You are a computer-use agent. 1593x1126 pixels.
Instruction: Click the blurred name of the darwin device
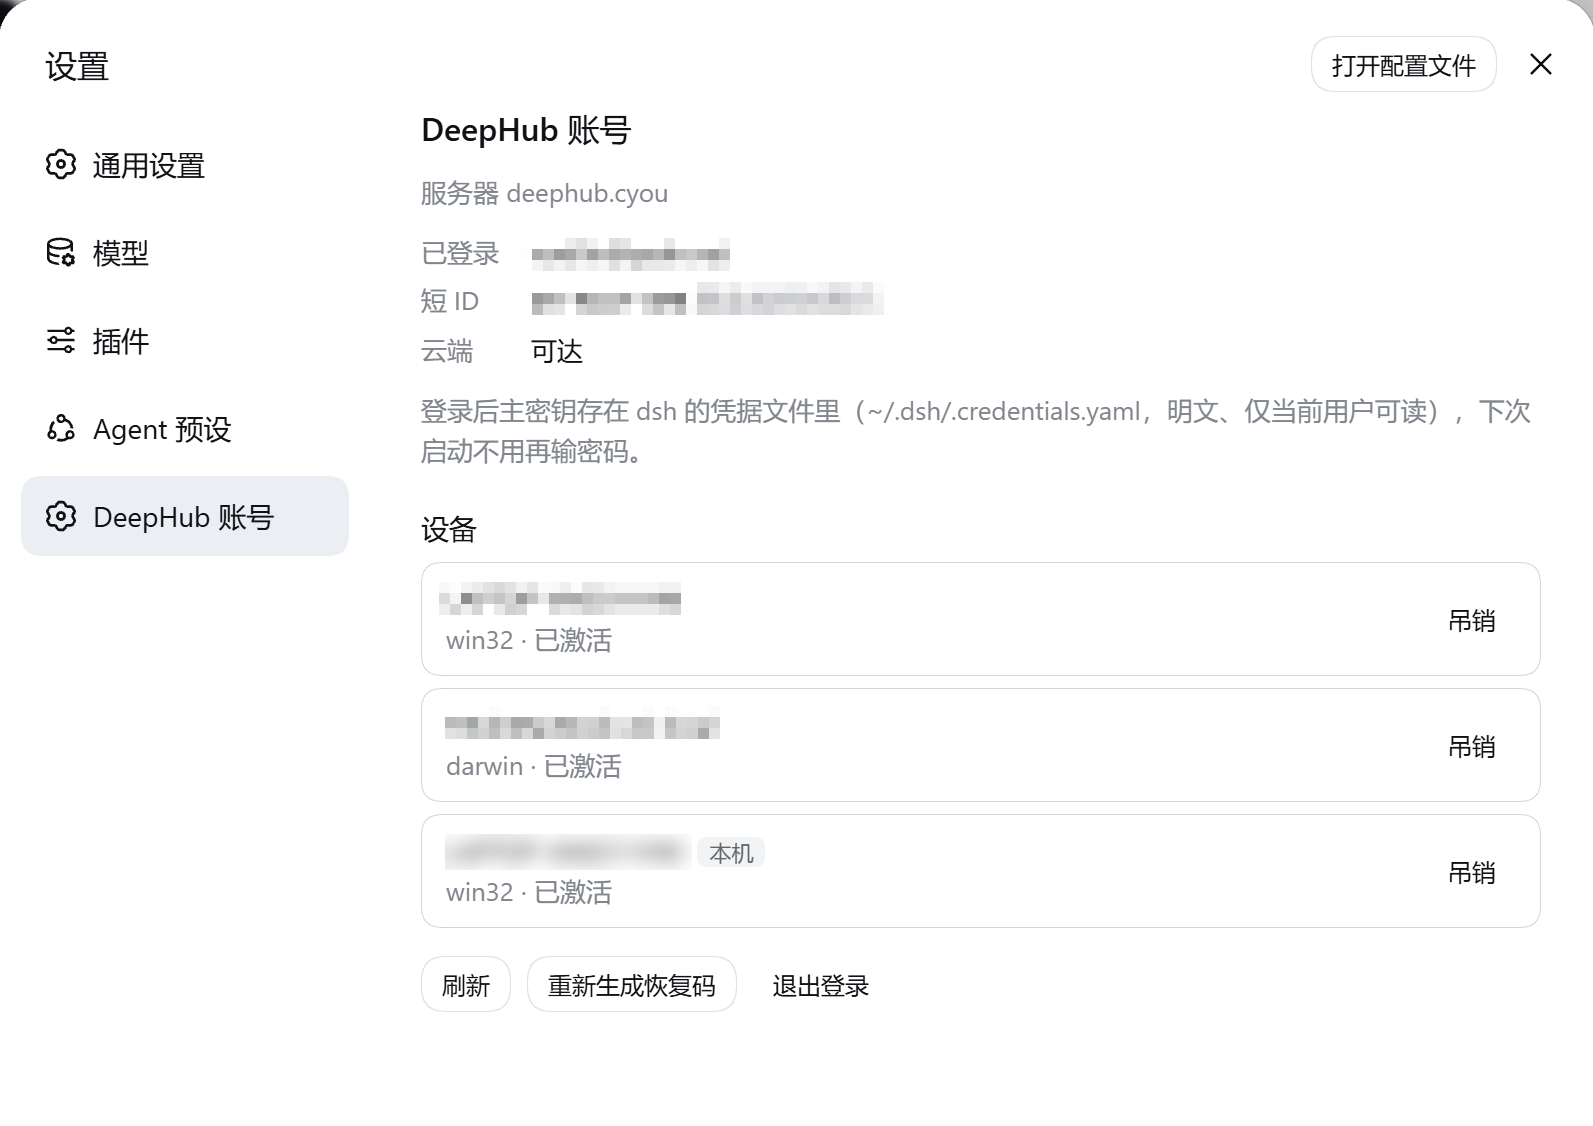pyautogui.click(x=583, y=727)
